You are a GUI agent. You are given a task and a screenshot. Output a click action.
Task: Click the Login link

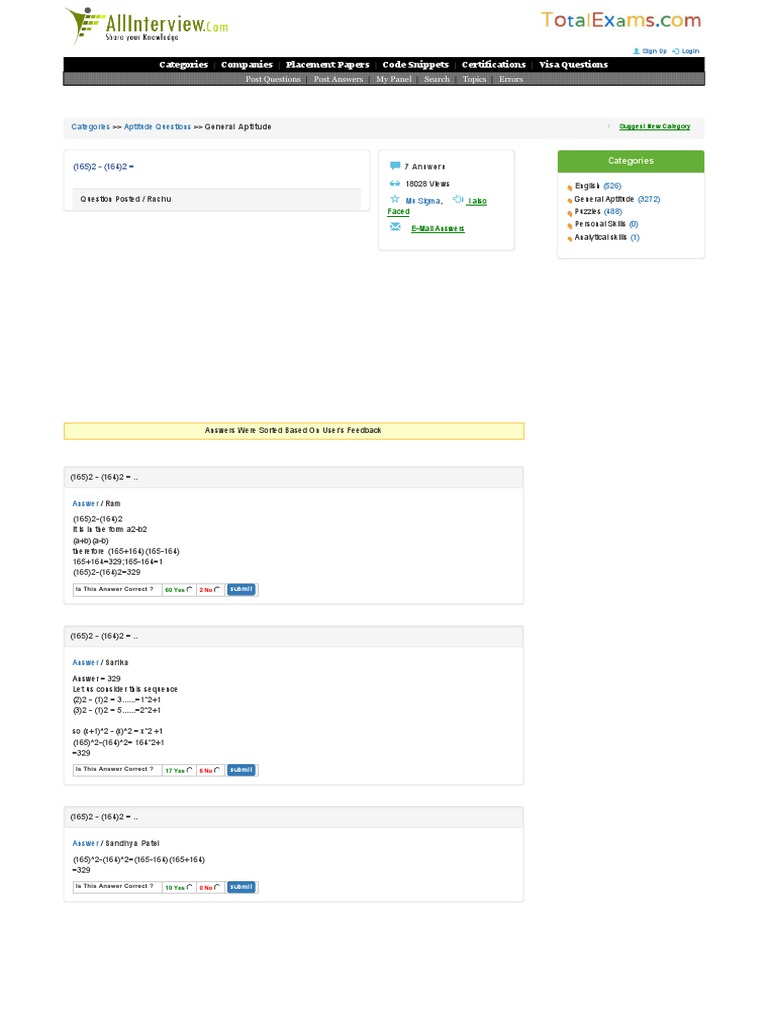(690, 51)
